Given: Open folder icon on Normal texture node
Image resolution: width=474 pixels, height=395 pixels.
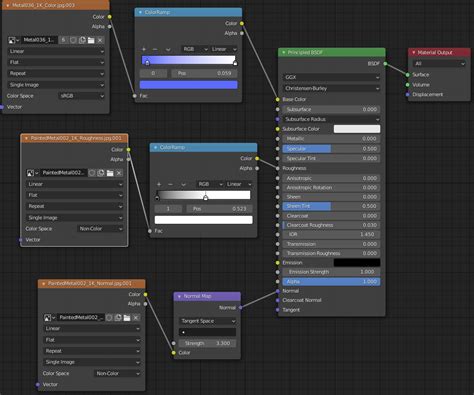Looking at the screenshot, I should tap(127, 318).
